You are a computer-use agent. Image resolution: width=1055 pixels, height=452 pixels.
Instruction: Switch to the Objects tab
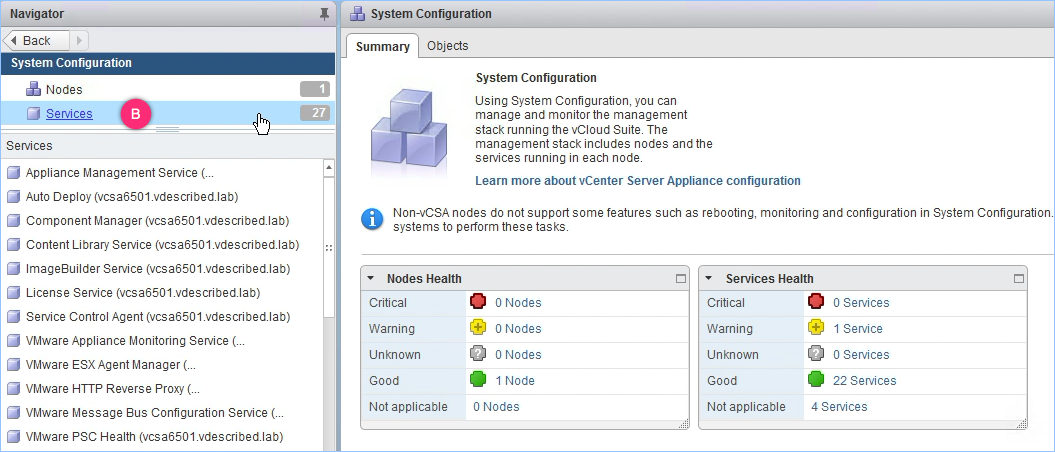pos(447,46)
